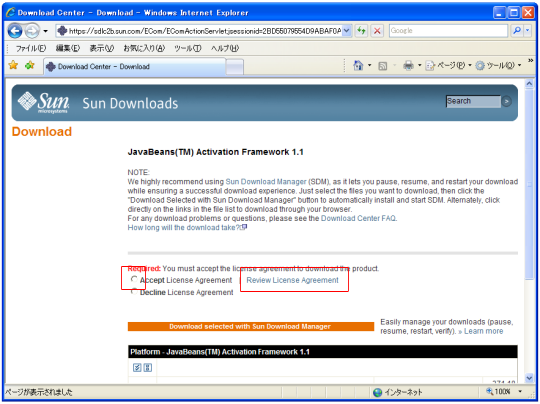
Task: Click the Sun Downloads Search field
Action: [x=473, y=101]
